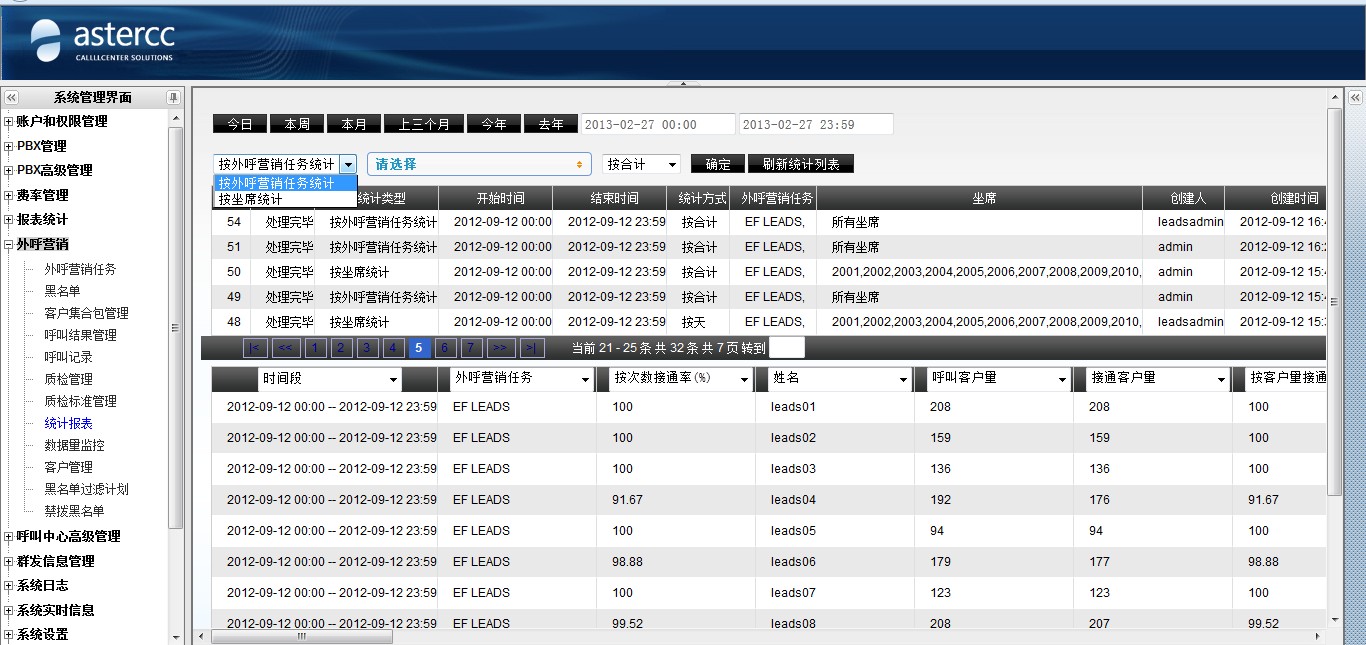Collapse the left sidebar with double-arrow icon
This screenshot has width=1366, height=645.
coord(11,97)
